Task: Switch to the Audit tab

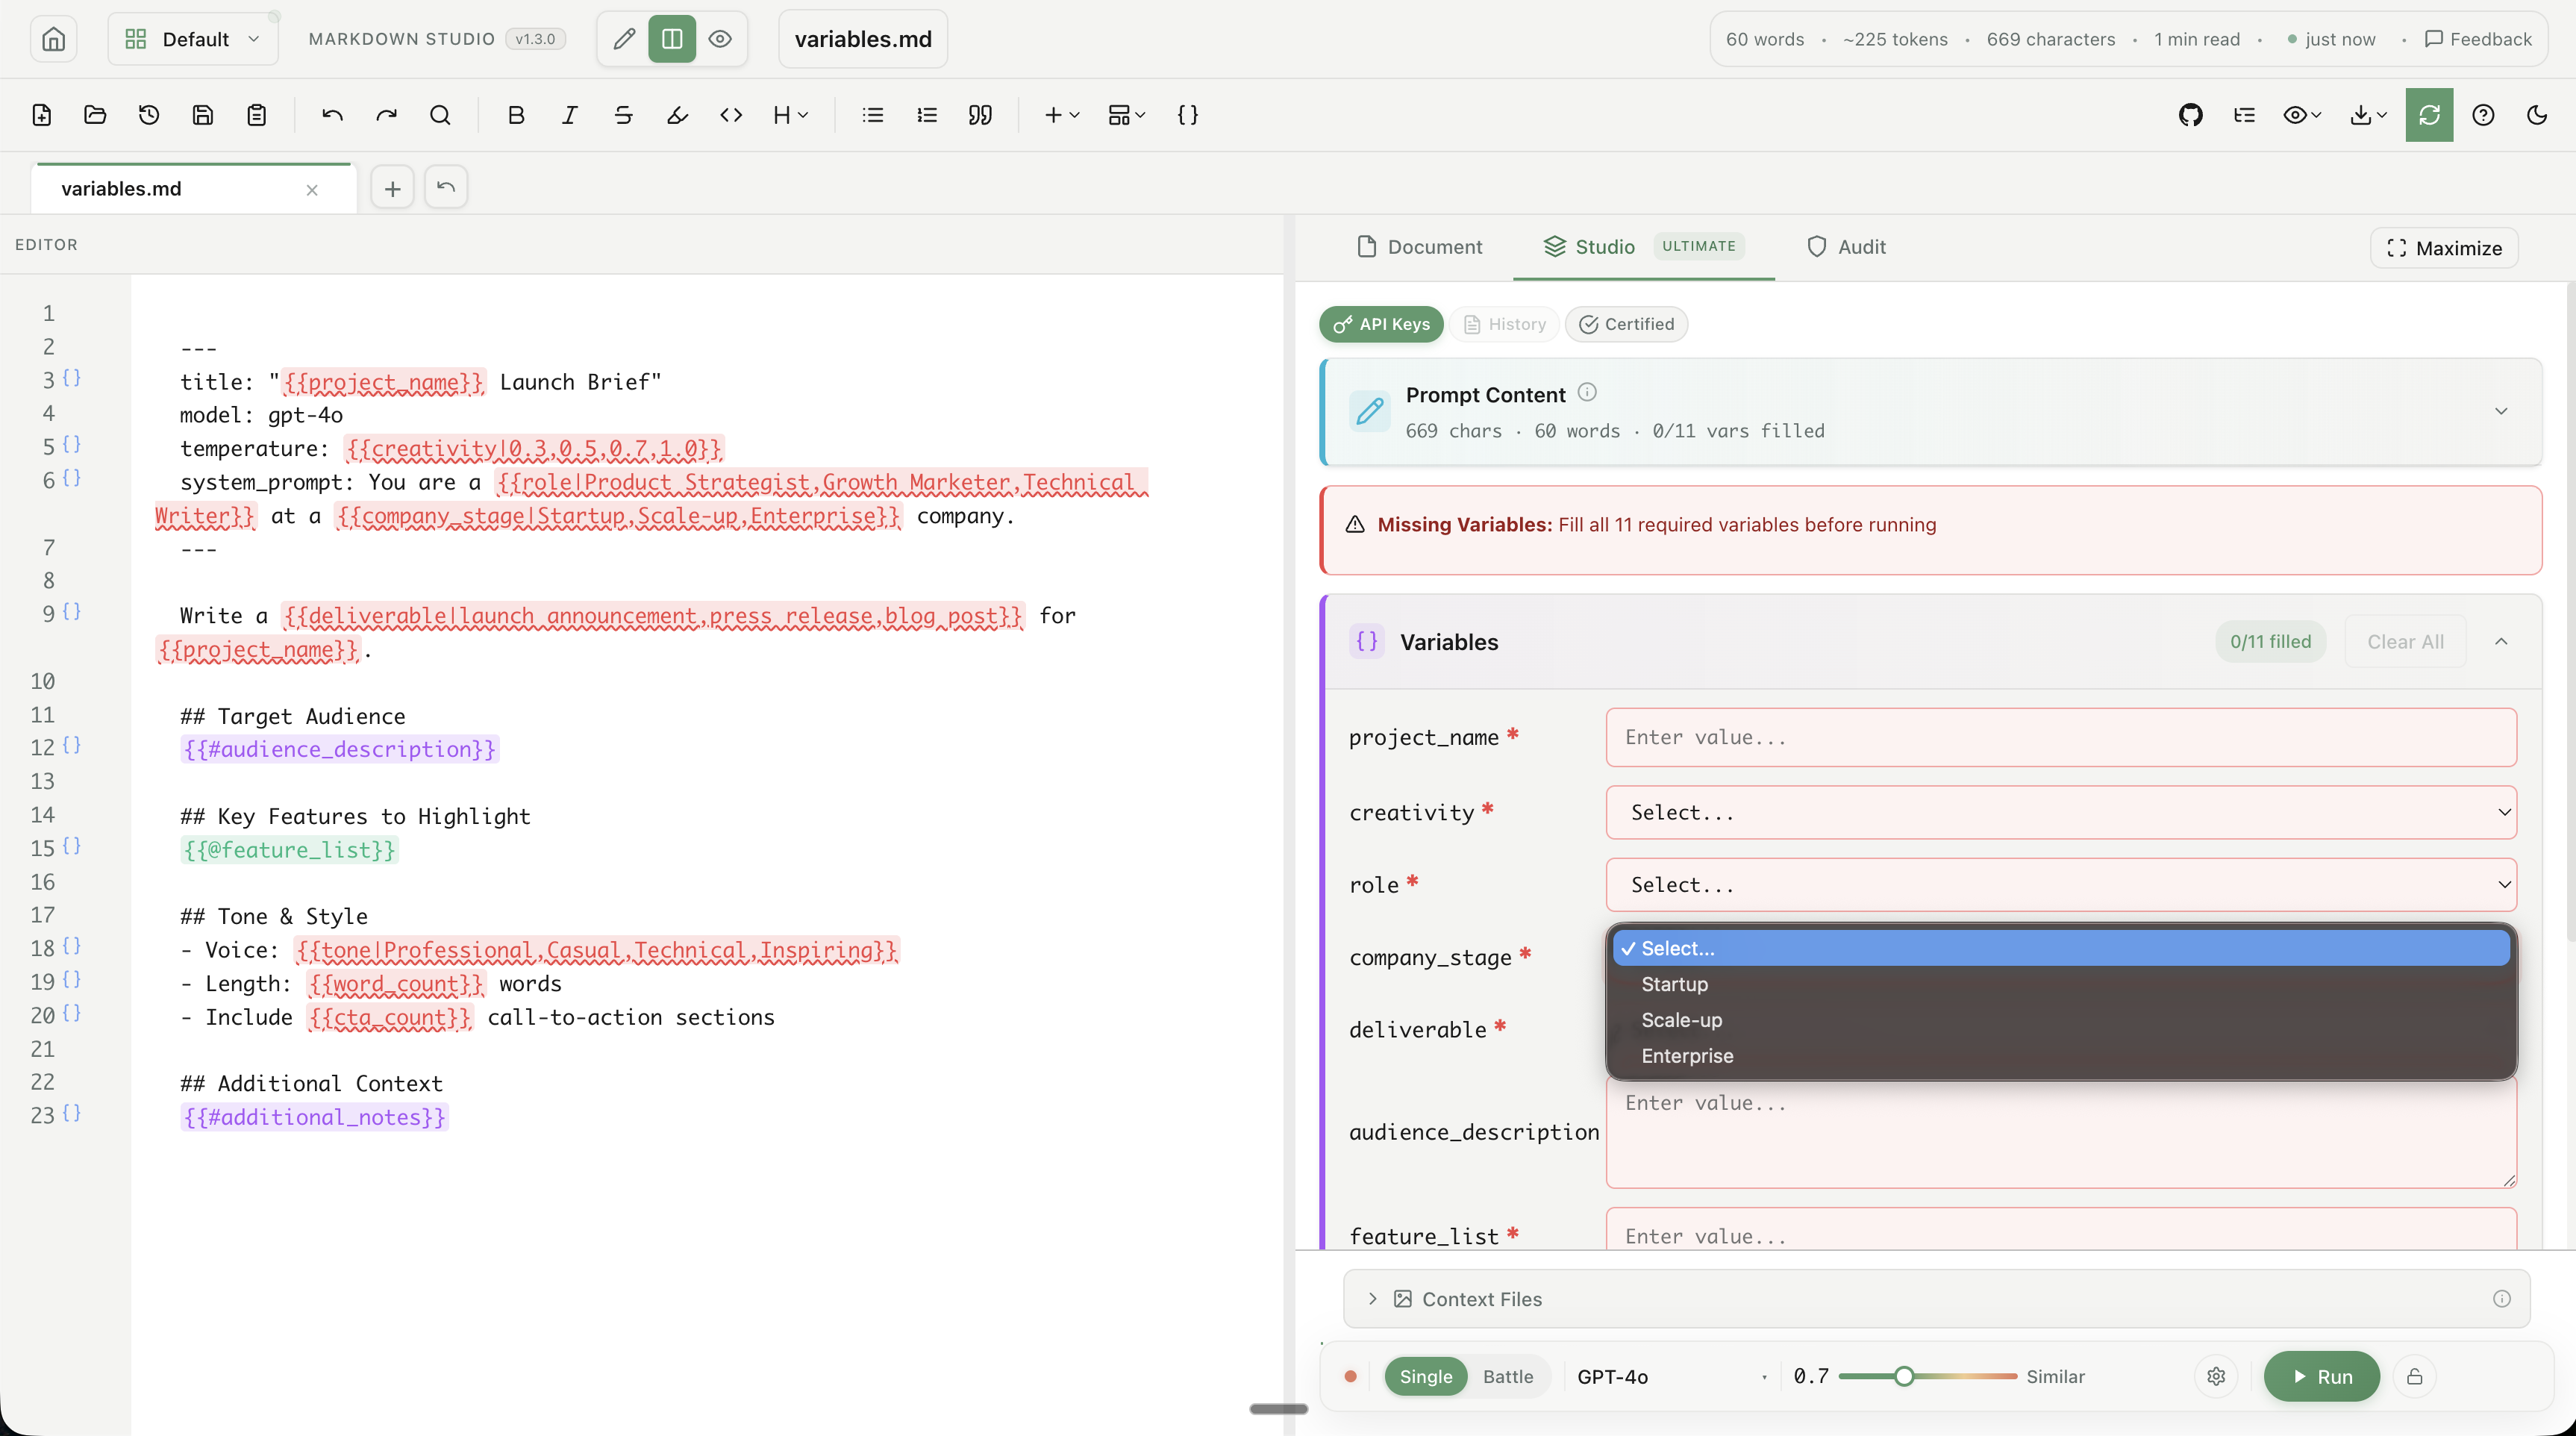Action: point(1845,247)
